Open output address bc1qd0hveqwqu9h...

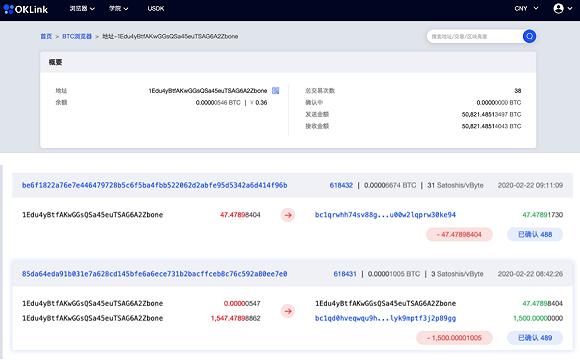(385, 318)
